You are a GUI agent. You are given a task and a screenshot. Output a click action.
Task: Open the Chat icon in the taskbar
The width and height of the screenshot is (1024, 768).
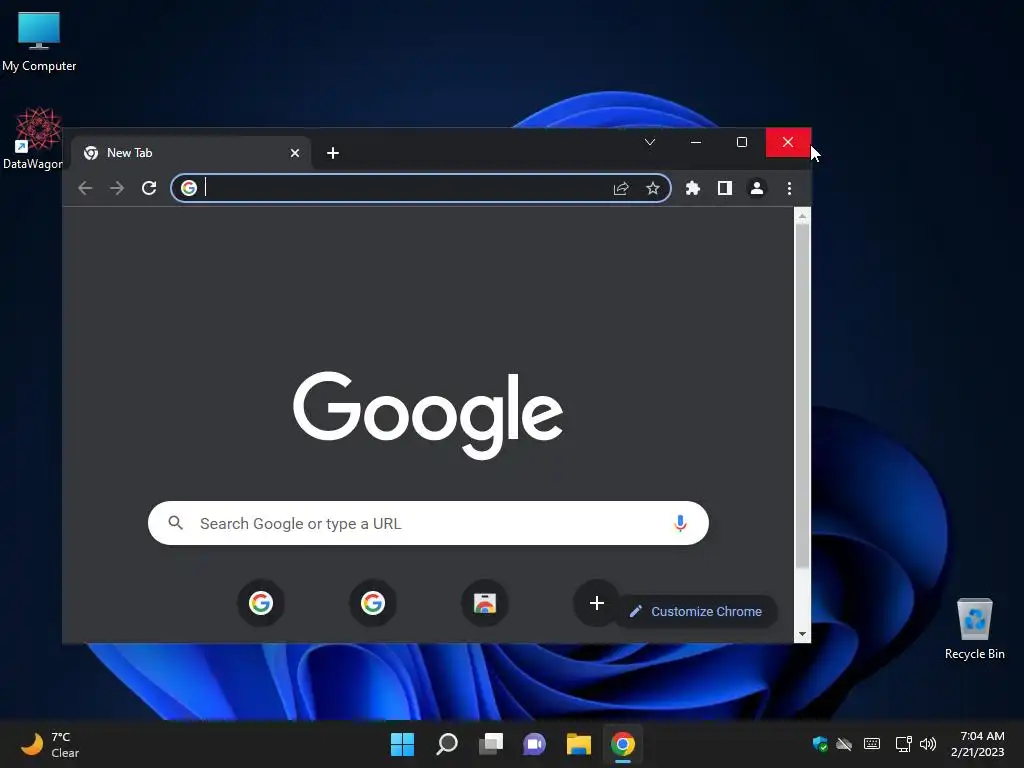(534, 744)
